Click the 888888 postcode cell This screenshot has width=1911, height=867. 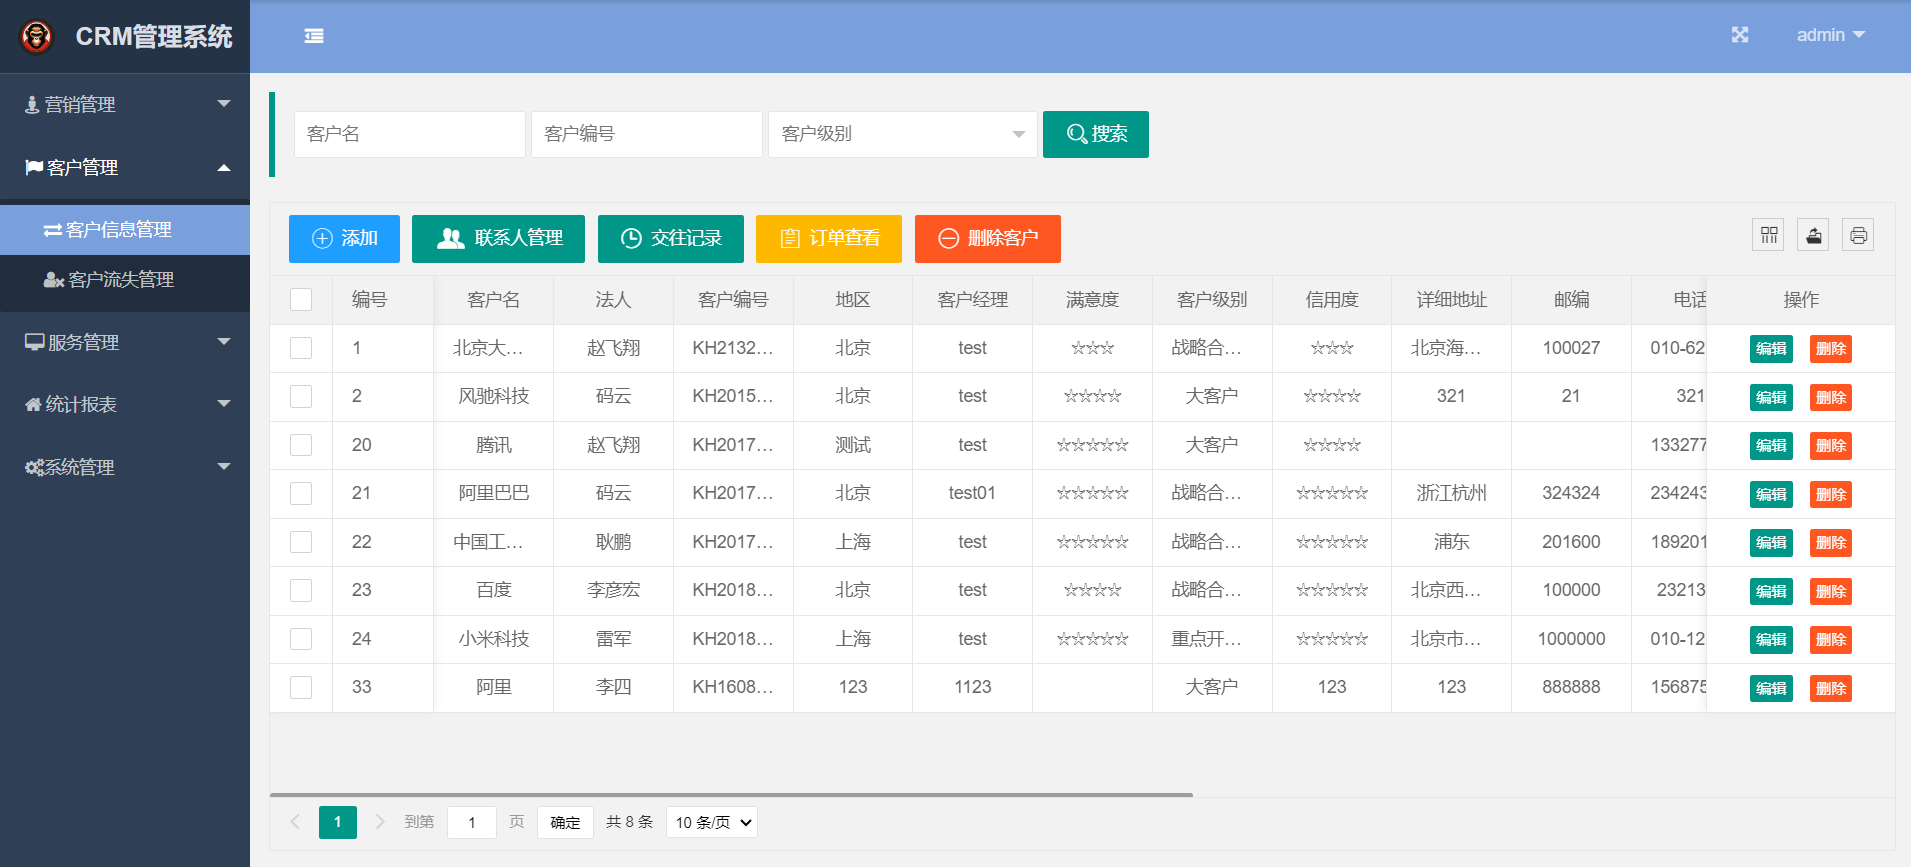pos(1571,687)
